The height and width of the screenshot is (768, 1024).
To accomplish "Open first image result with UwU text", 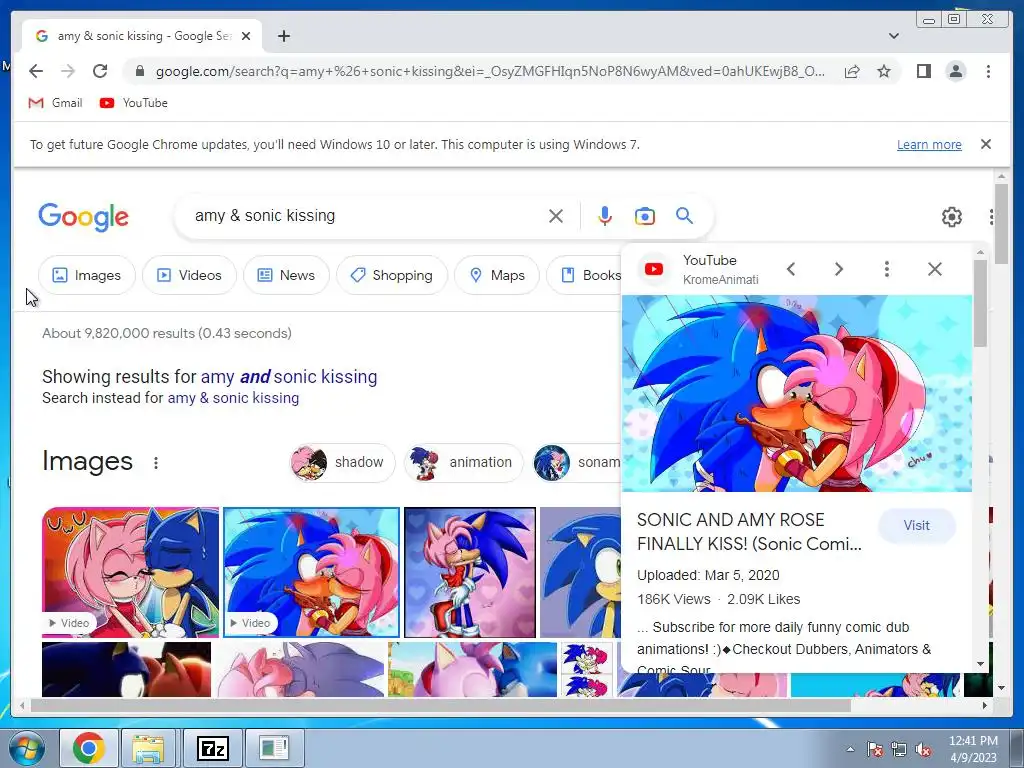I will click(x=130, y=572).
